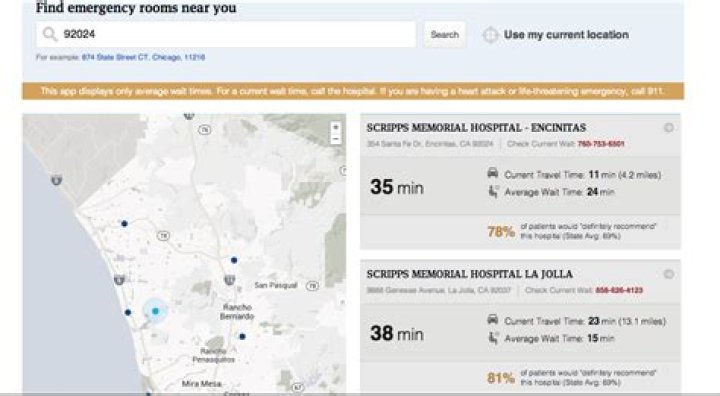
Task: Zoom out the map with minus button
Action: click(x=336, y=138)
